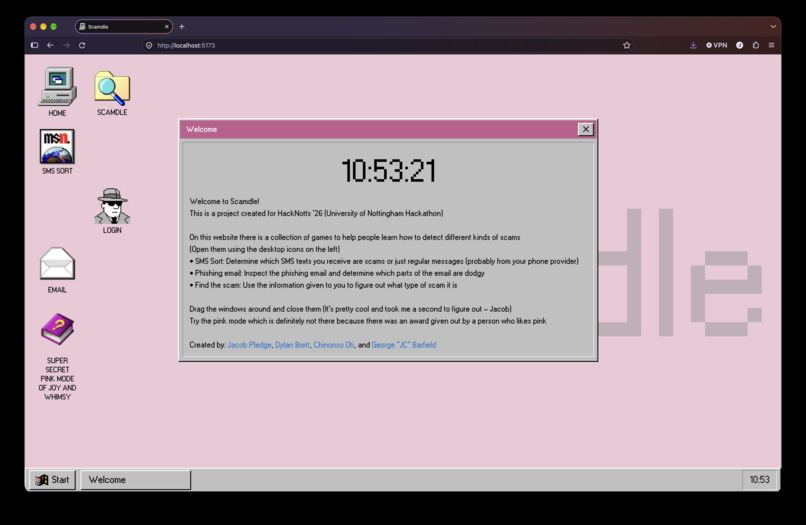Reload the page with the refresh icon
806x525 pixels.
pos(82,45)
